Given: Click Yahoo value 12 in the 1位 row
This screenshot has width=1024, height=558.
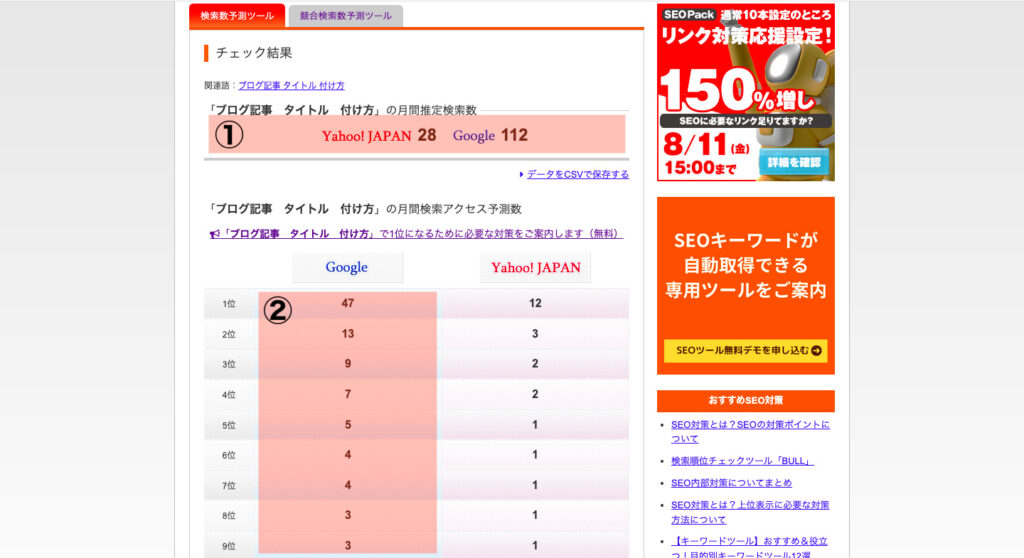Looking at the screenshot, I should coord(536,303).
